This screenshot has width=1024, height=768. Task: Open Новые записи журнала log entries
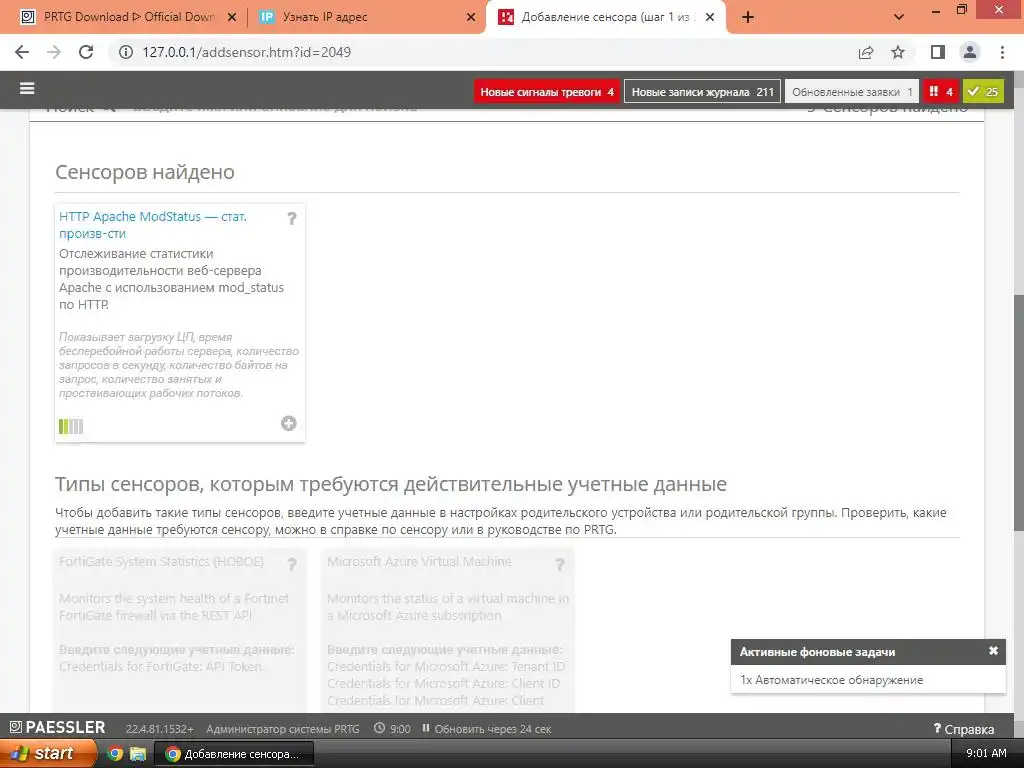coord(702,92)
